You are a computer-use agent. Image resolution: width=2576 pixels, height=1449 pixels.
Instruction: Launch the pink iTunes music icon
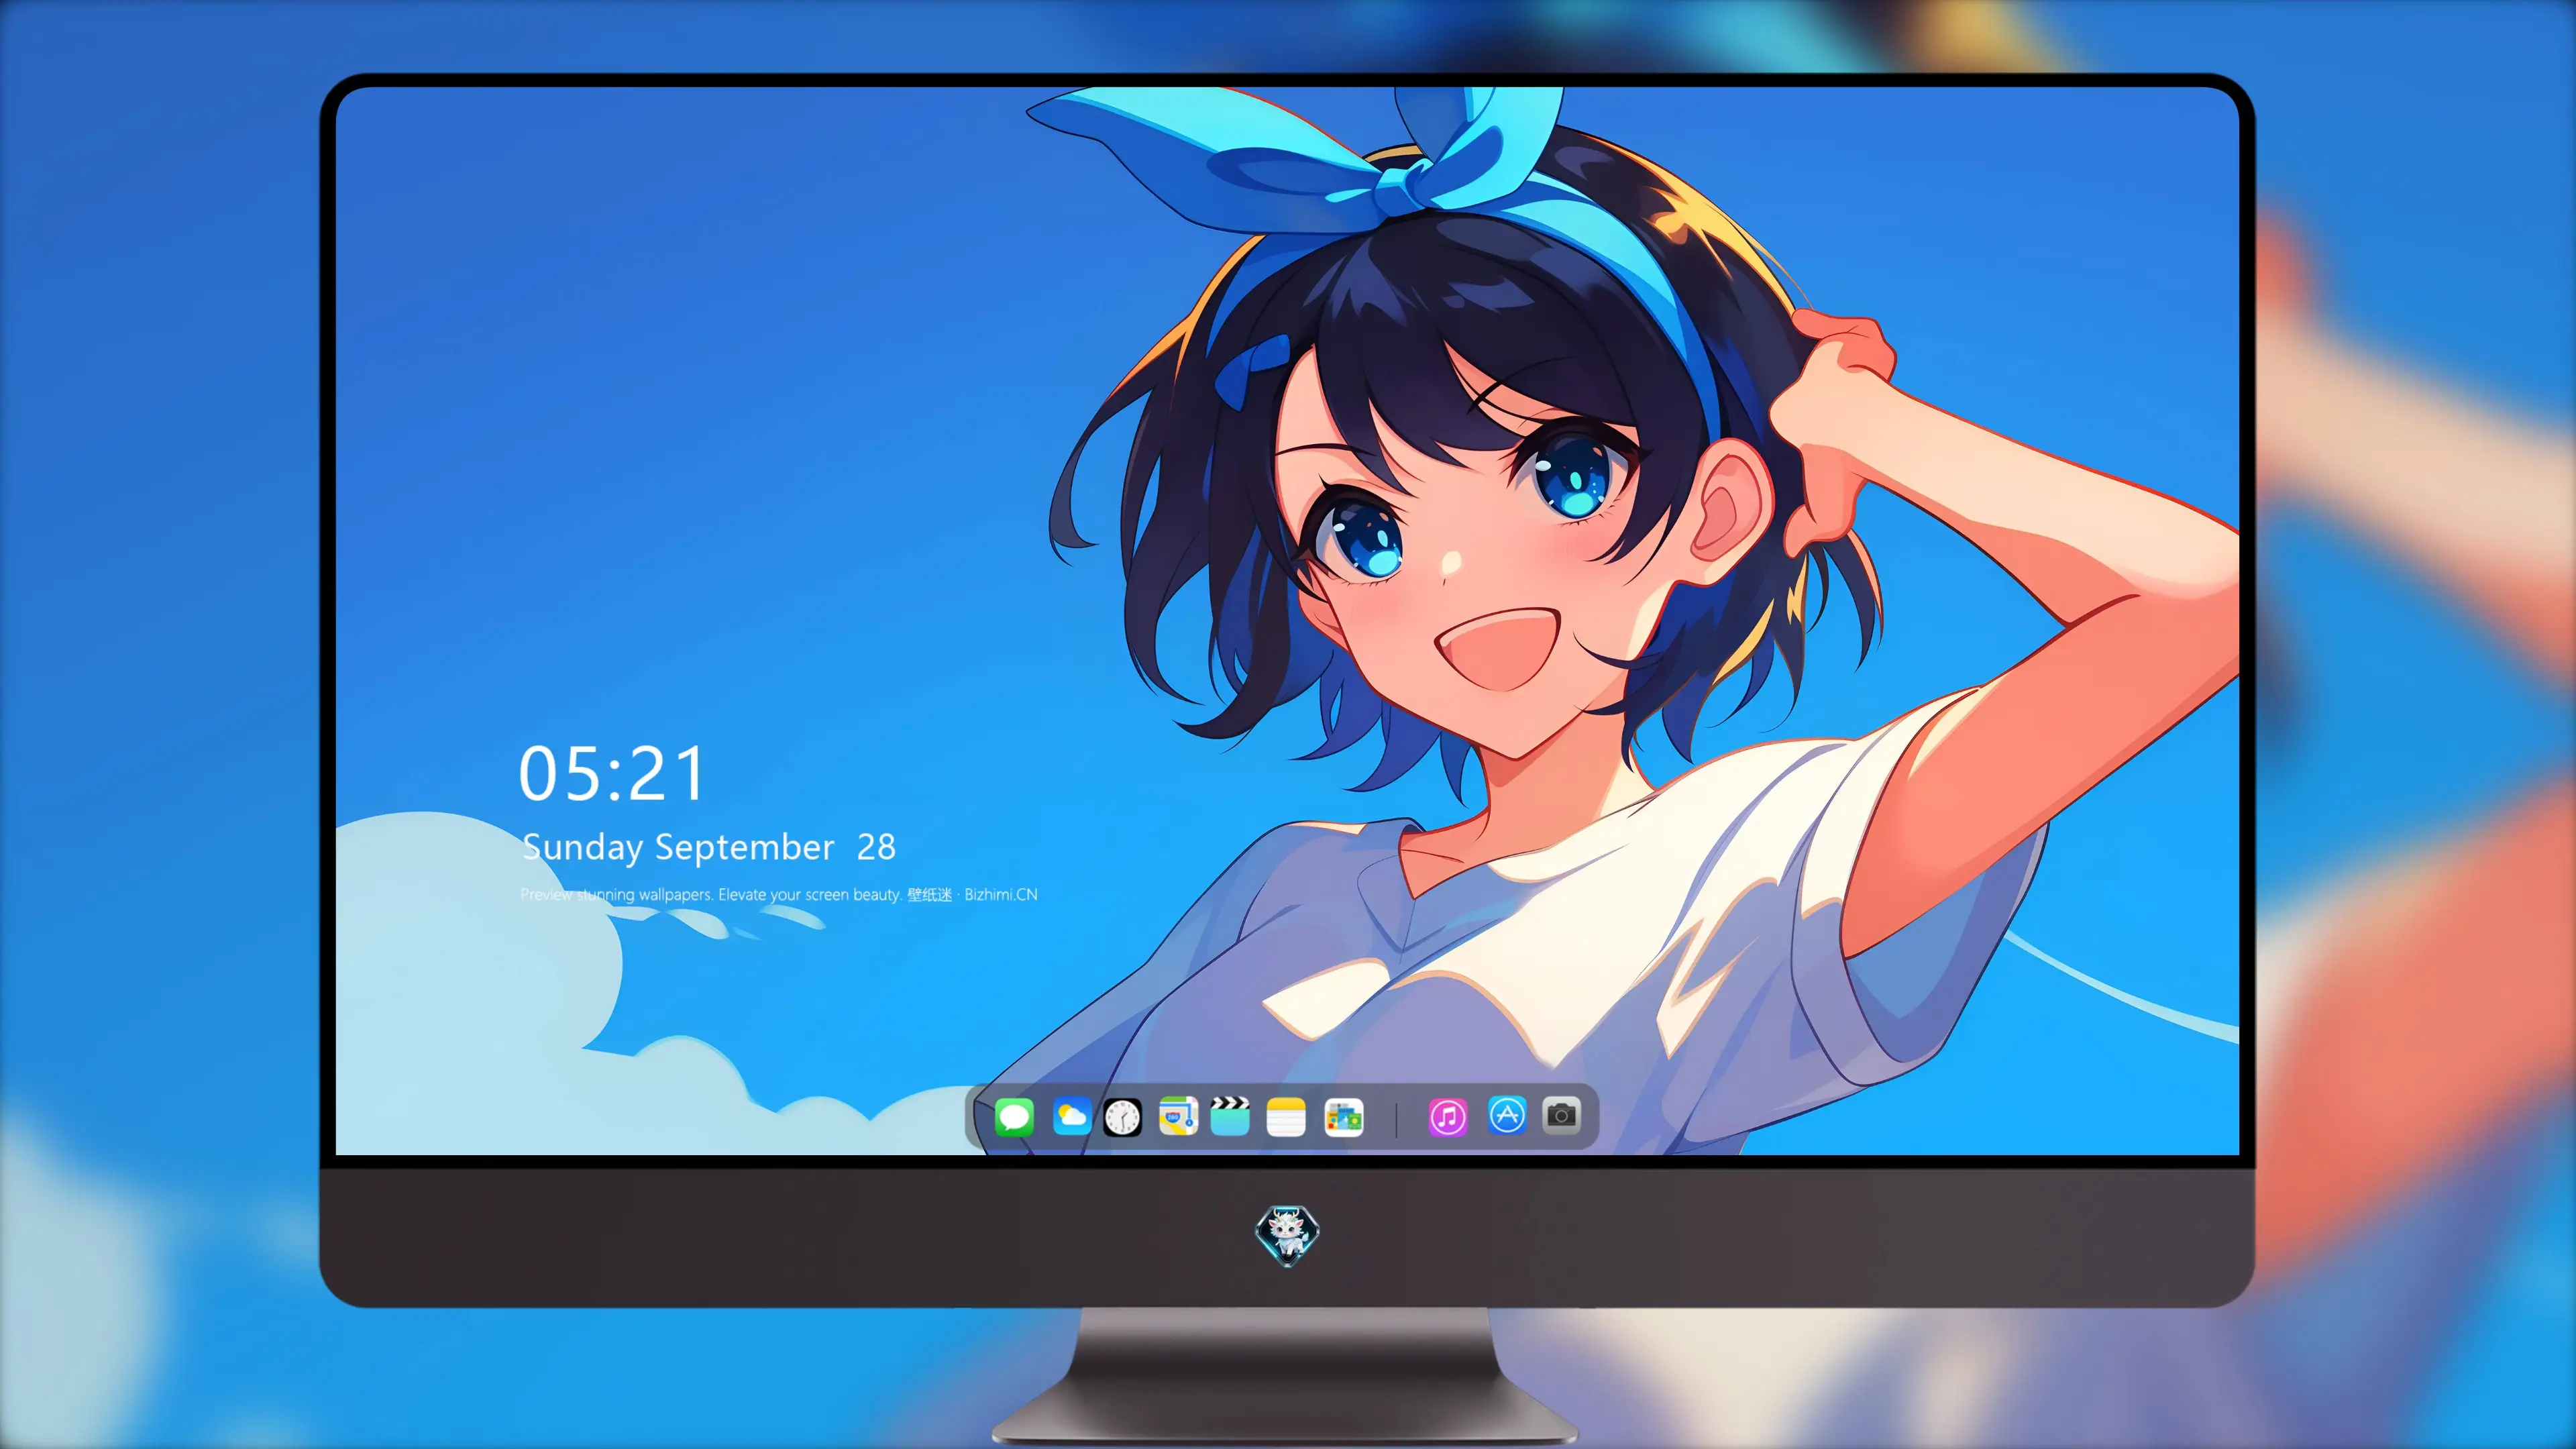click(x=1447, y=1117)
